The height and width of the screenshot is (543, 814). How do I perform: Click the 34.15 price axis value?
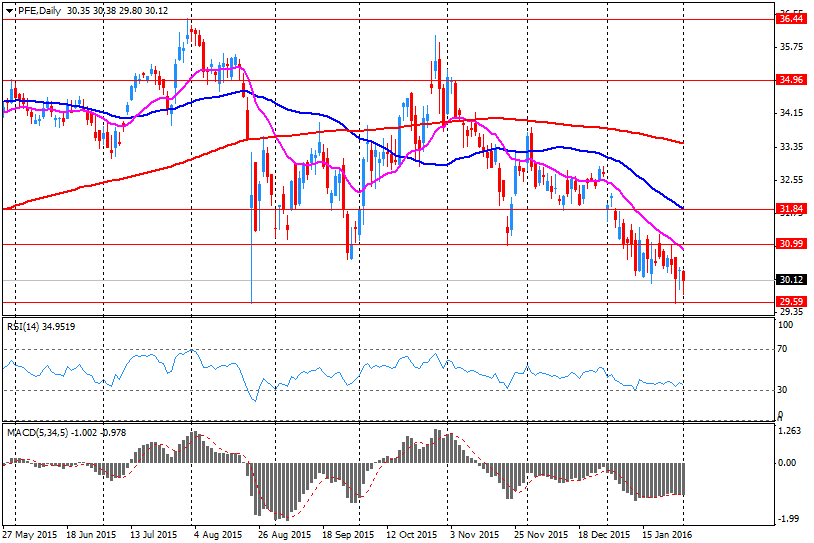tap(791, 113)
